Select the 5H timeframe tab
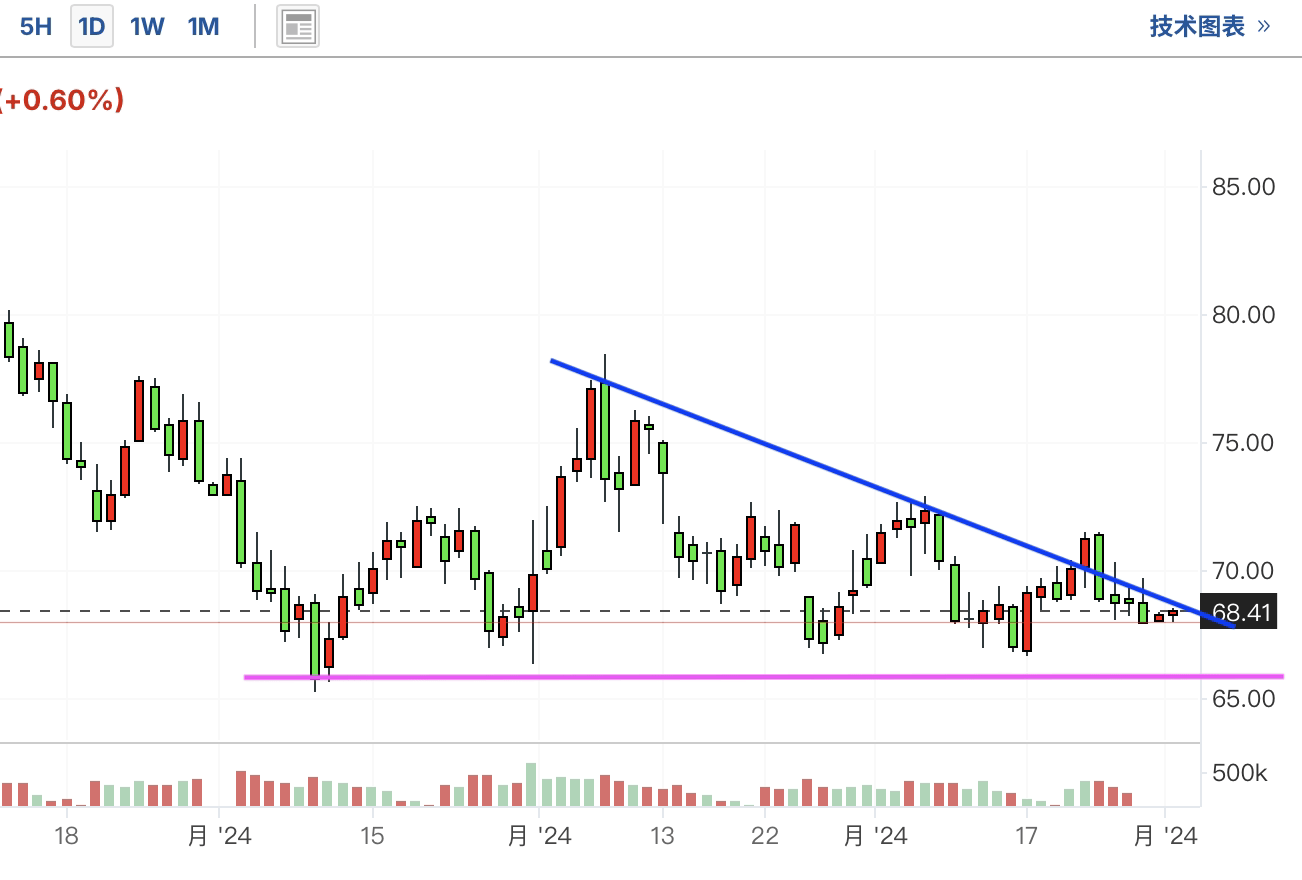Screen dimensions: 1302x880 click(35, 27)
